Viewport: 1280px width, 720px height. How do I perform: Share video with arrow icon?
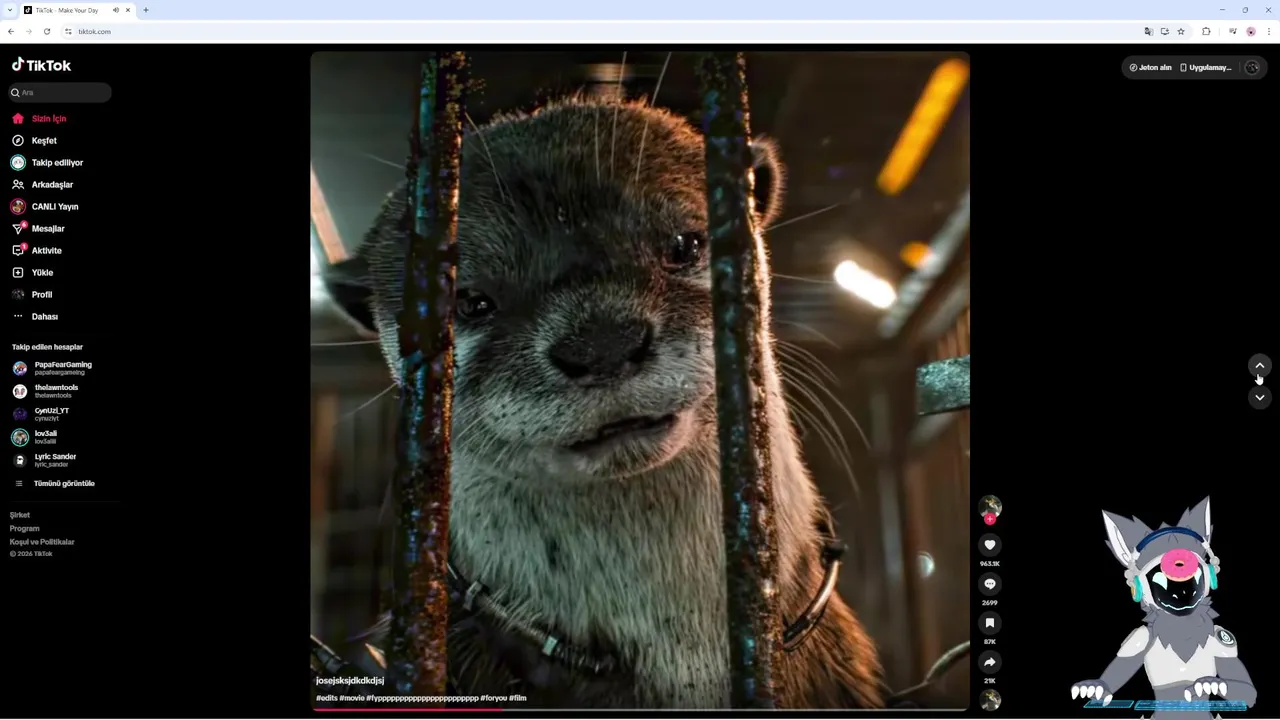[990, 662]
